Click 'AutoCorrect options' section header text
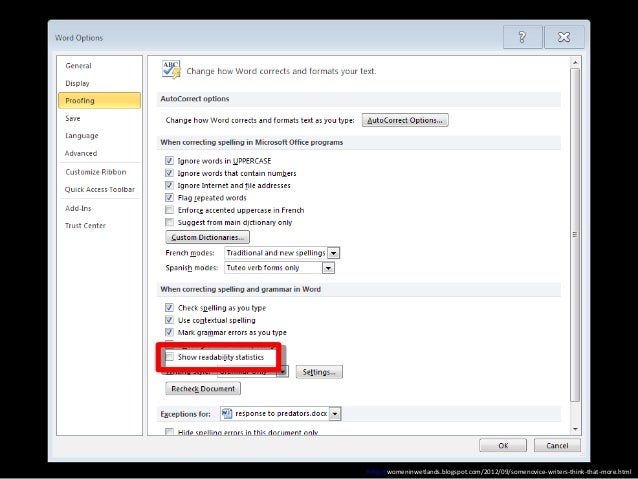The width and height of the screenshot is (638, 479). (195, 99)
